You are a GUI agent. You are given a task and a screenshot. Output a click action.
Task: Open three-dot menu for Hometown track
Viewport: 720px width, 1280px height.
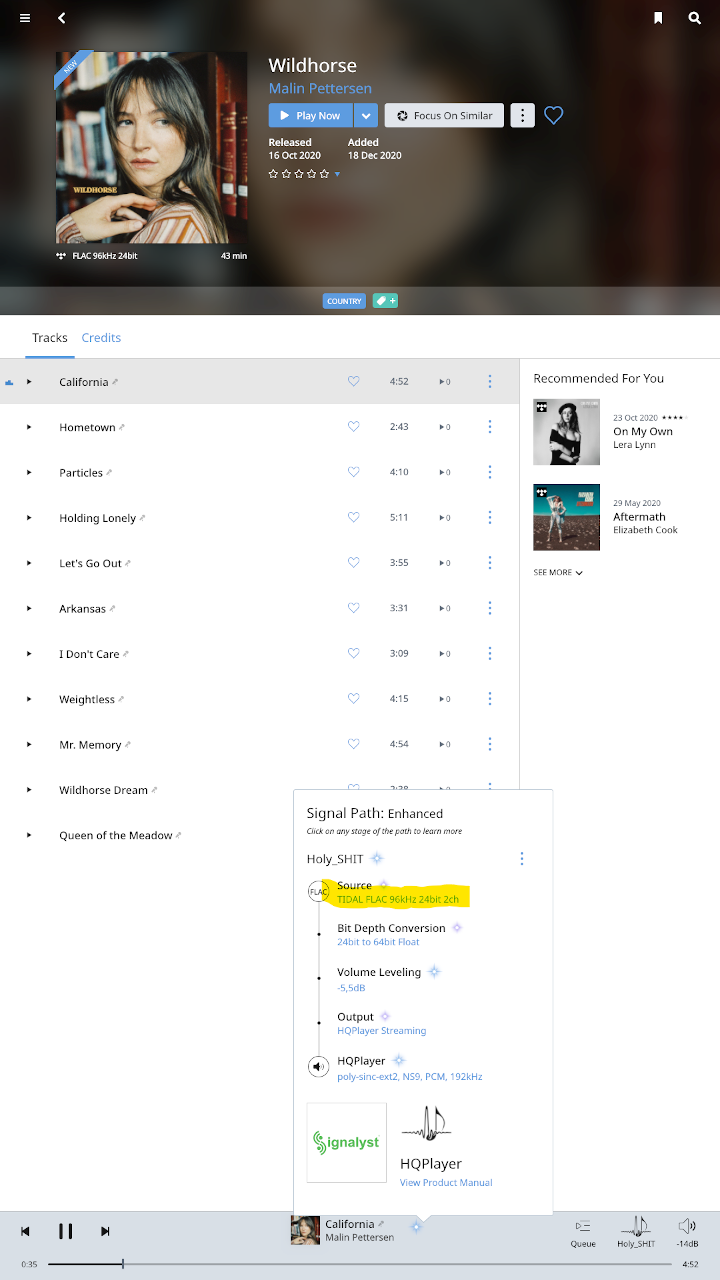coord(490,427)
